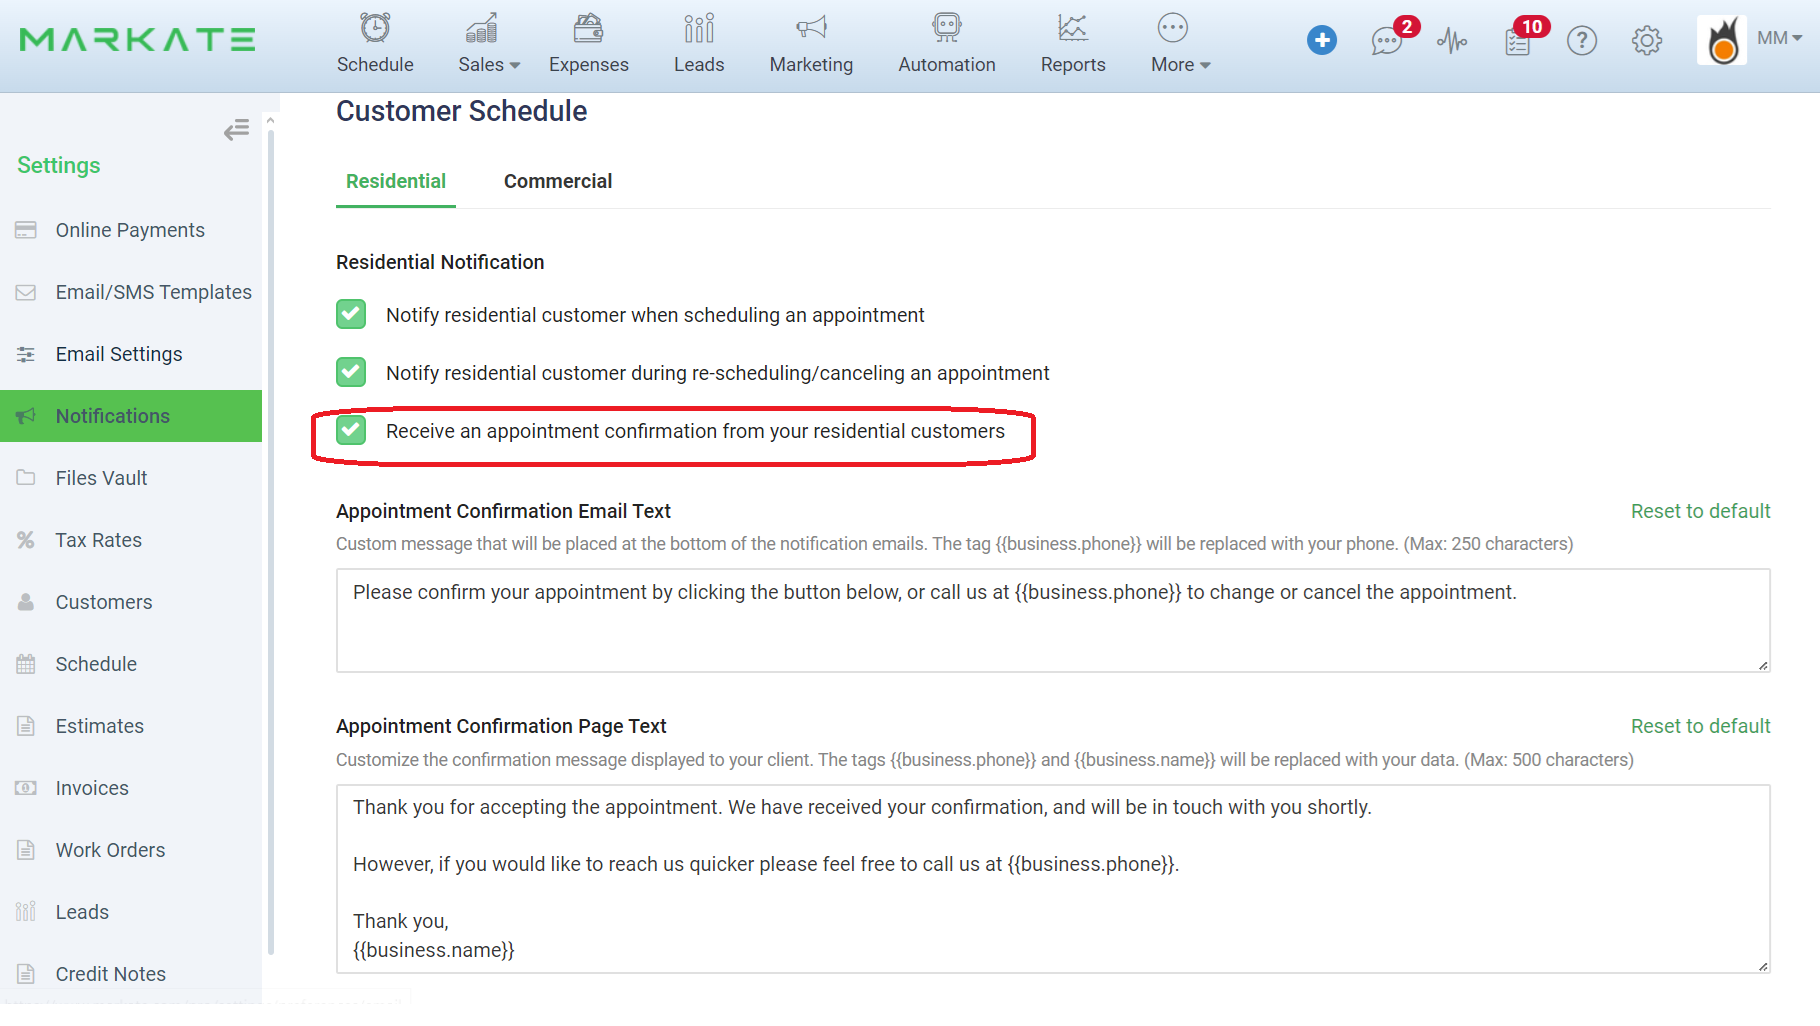Switch to the Residential tab
Image resolution: width=1820 pixels, height=1026 pixels.
(x=396, y=181)
